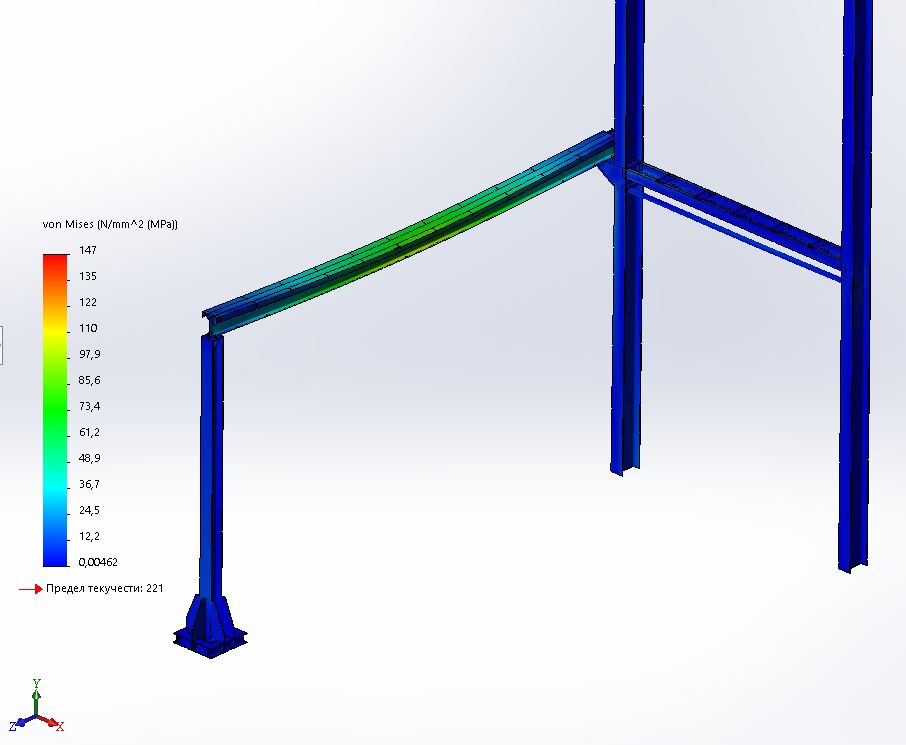Click the XYZ orientation triad
This screenshot has height=745, width=906.
point(36,707)
